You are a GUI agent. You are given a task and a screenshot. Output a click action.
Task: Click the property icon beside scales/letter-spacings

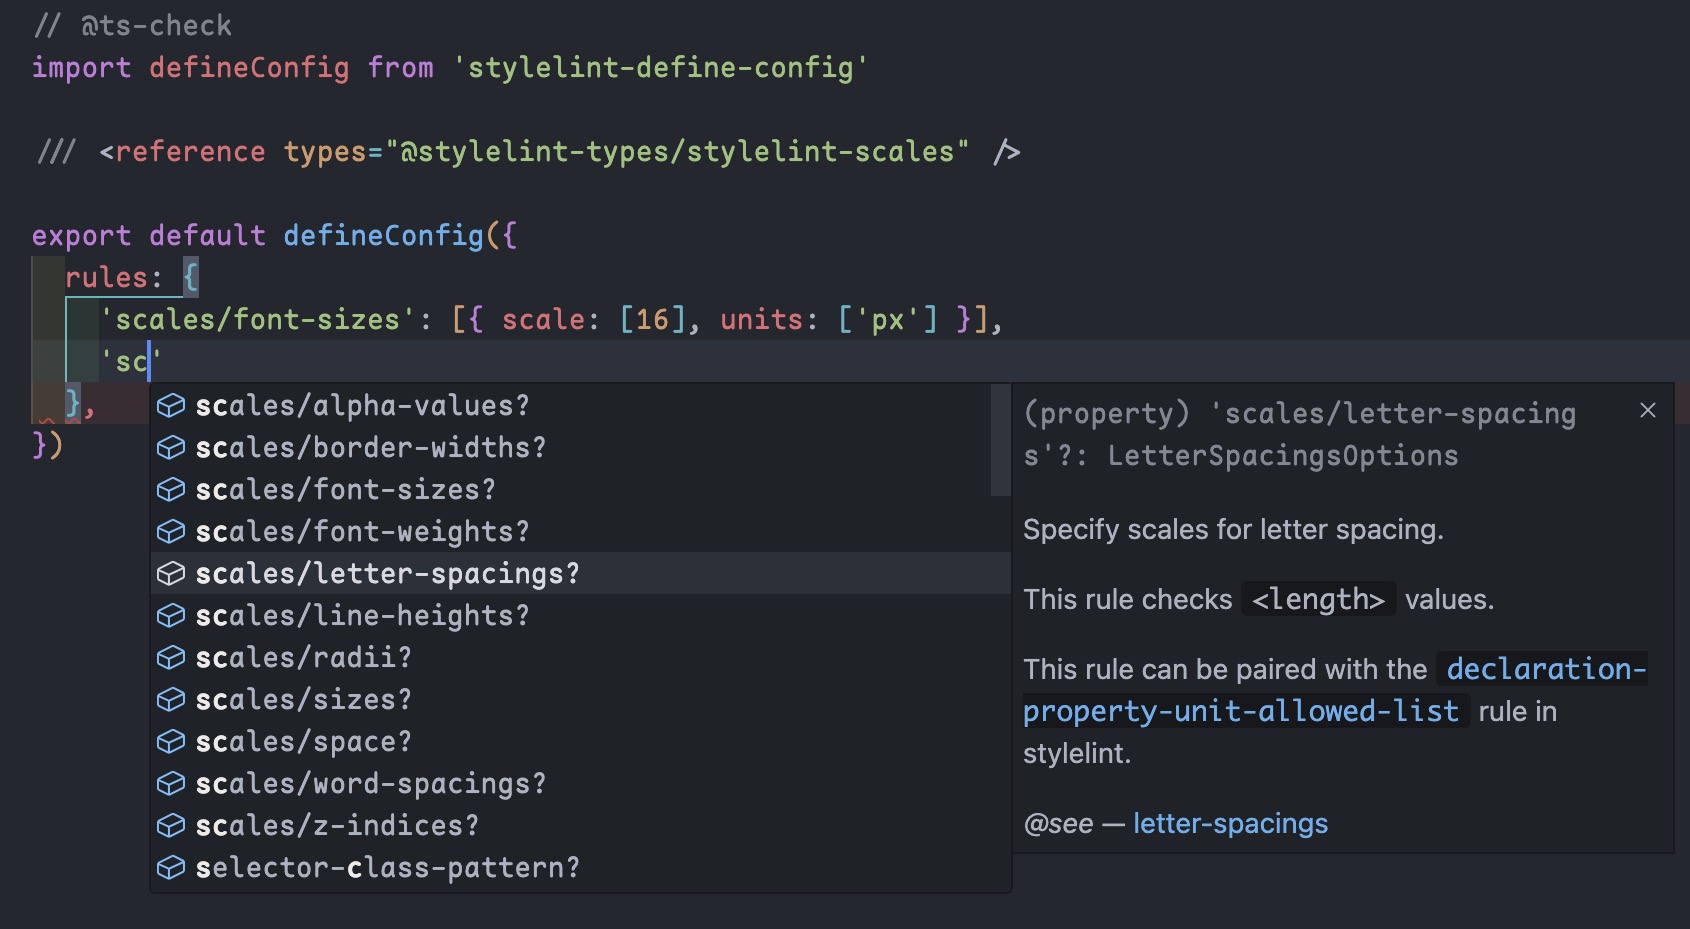(x=171, y=573)
